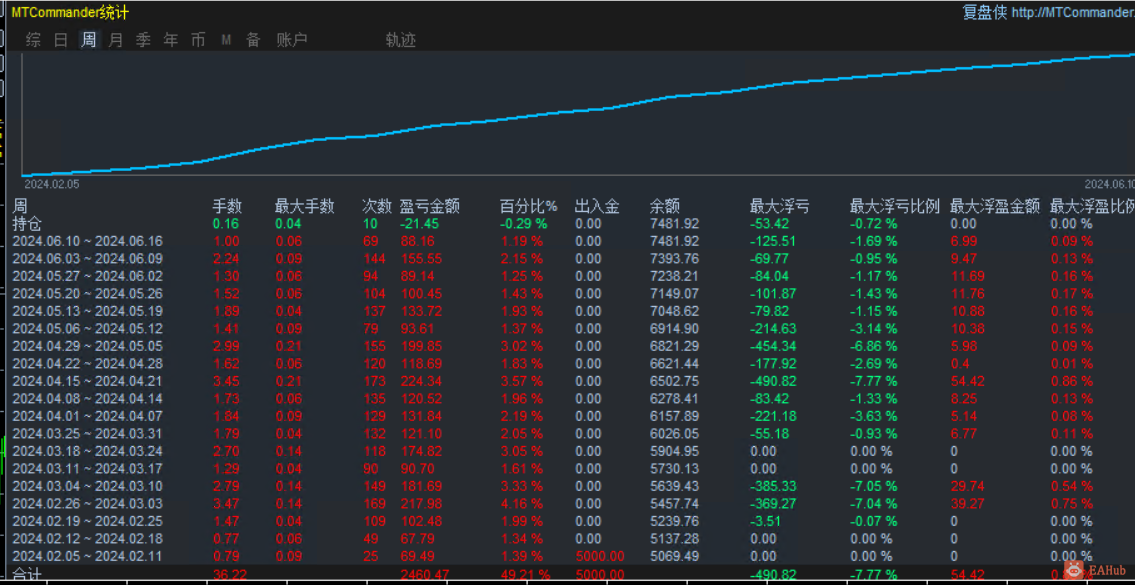Open the 账户 account tab
1135x585 pixels.
(292, 40)
